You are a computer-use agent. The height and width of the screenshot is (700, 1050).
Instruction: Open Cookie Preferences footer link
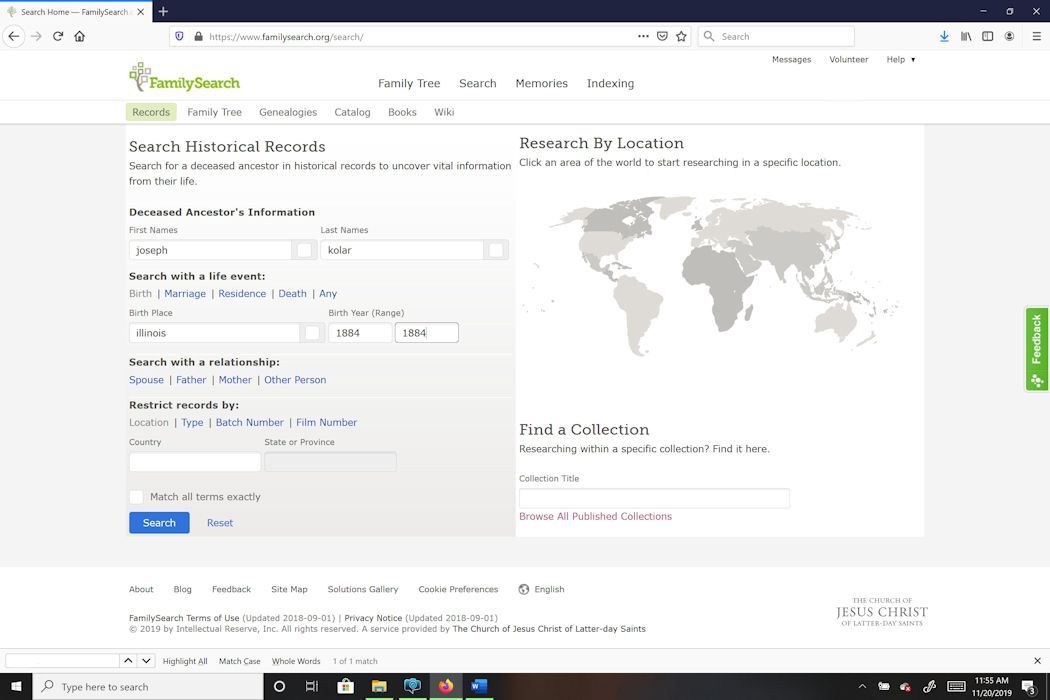pyautogui.click(x=458, y=589)
